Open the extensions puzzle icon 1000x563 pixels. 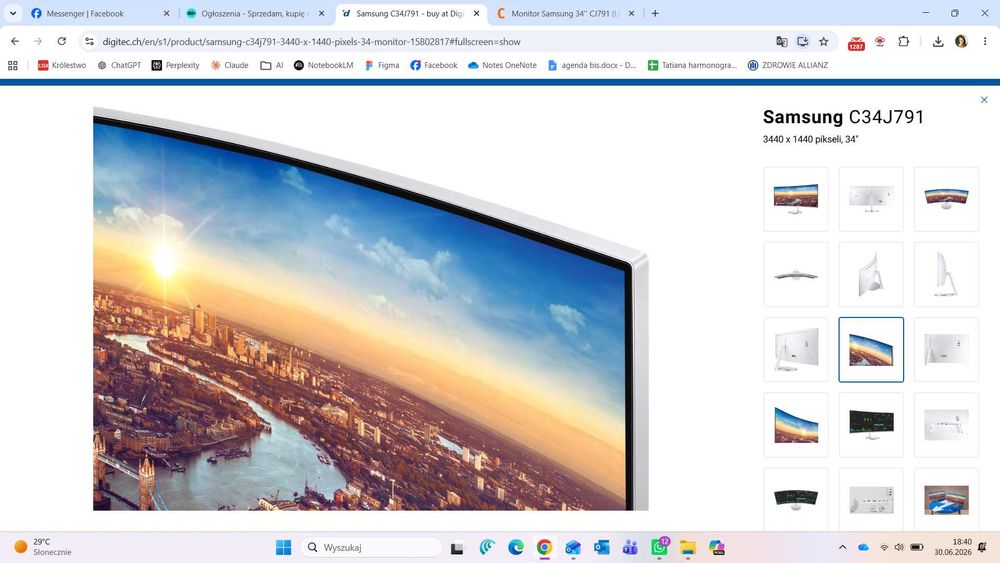point(903,41)
